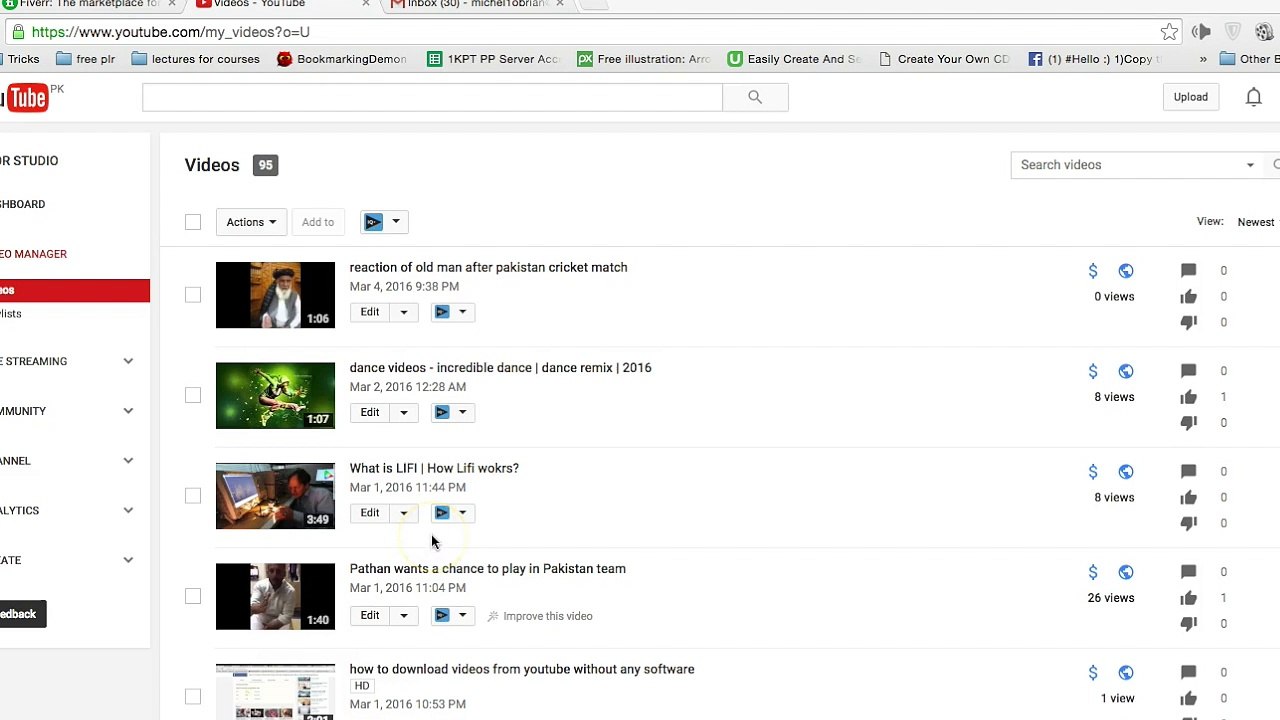Image resolution: width=1280 pixels, height=720 pixels.
Task: Click globe icon for download videos row
Action: tap(1126, 673)
